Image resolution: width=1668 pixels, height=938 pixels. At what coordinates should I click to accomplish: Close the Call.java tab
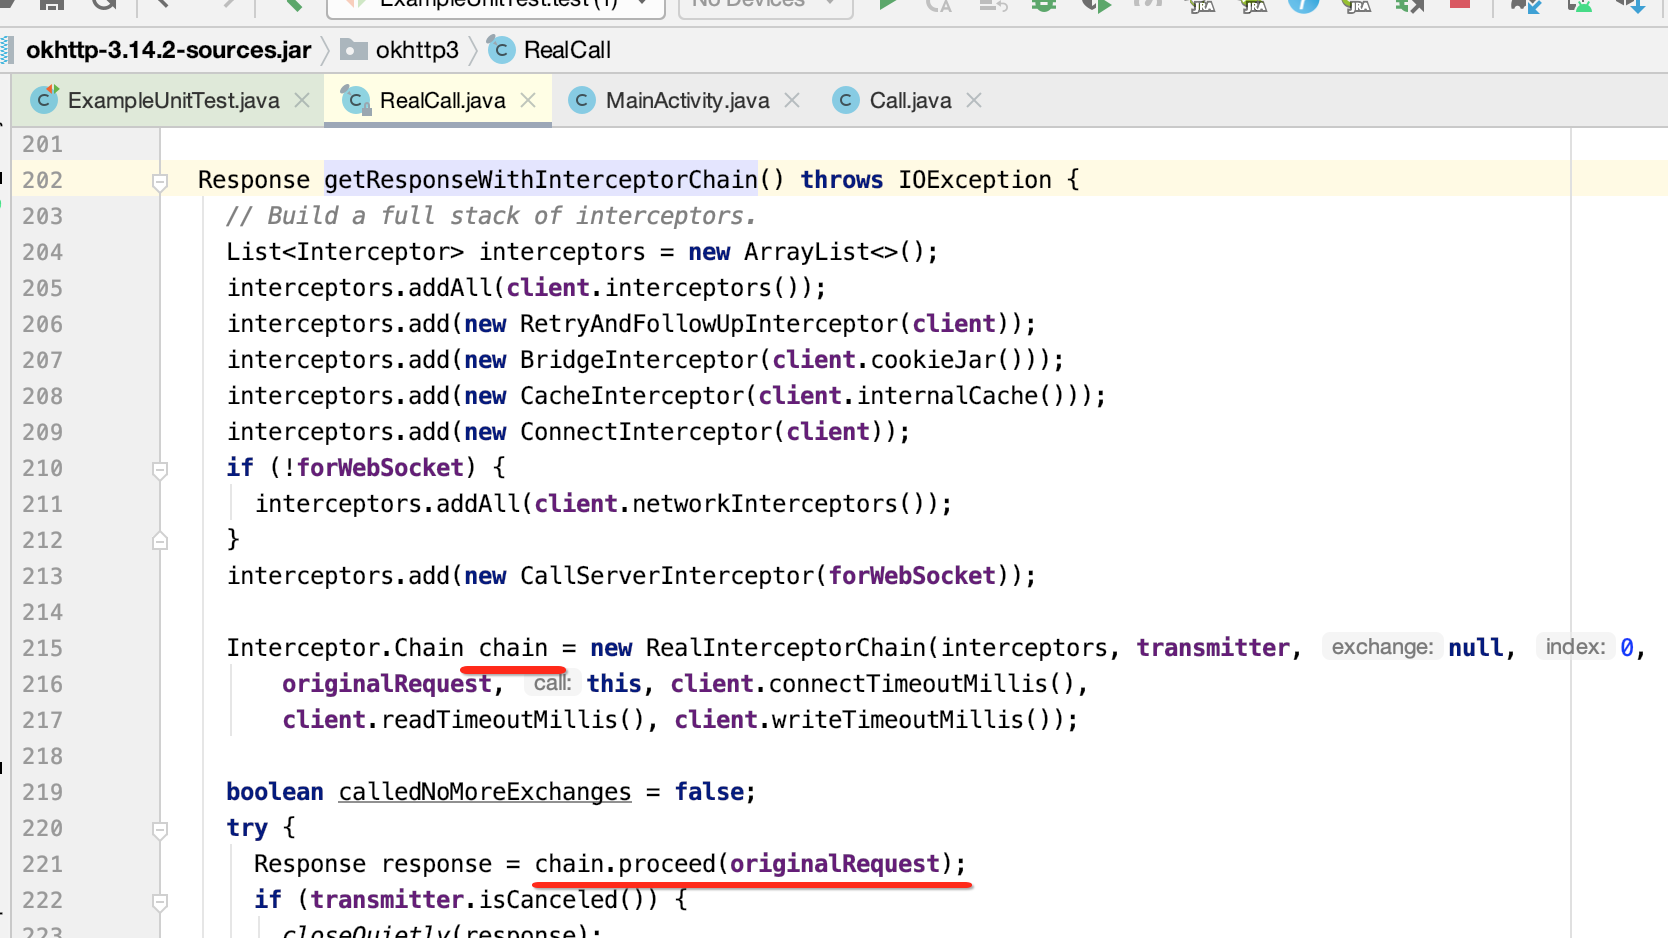pyautogui.click(x=974, y=100)
